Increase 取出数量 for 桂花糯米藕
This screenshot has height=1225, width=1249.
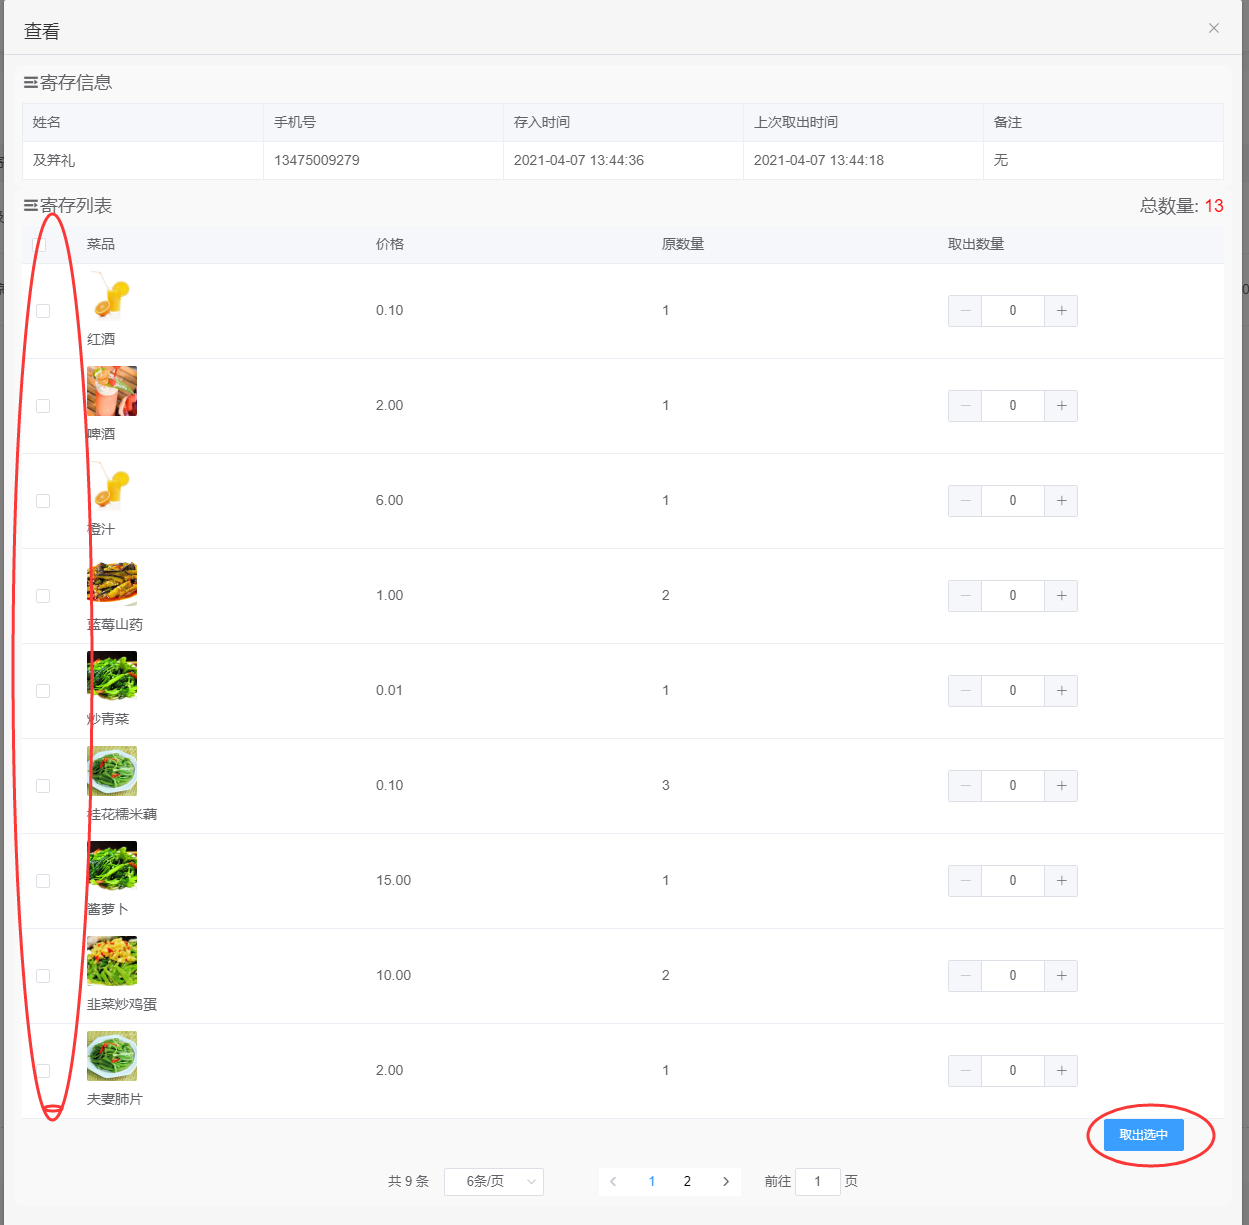coord(1061,786)
